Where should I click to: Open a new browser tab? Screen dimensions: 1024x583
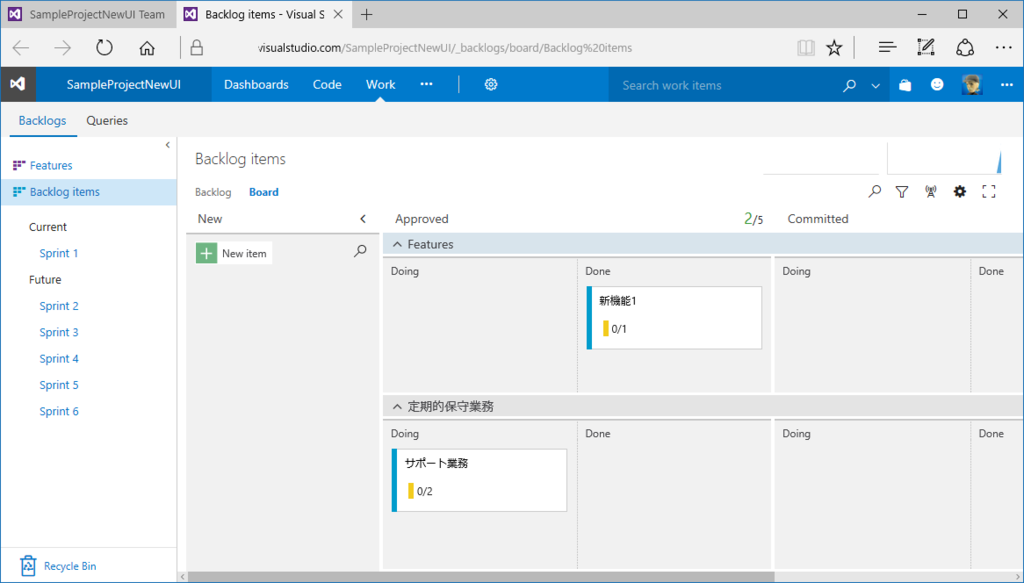pos(366,14)
